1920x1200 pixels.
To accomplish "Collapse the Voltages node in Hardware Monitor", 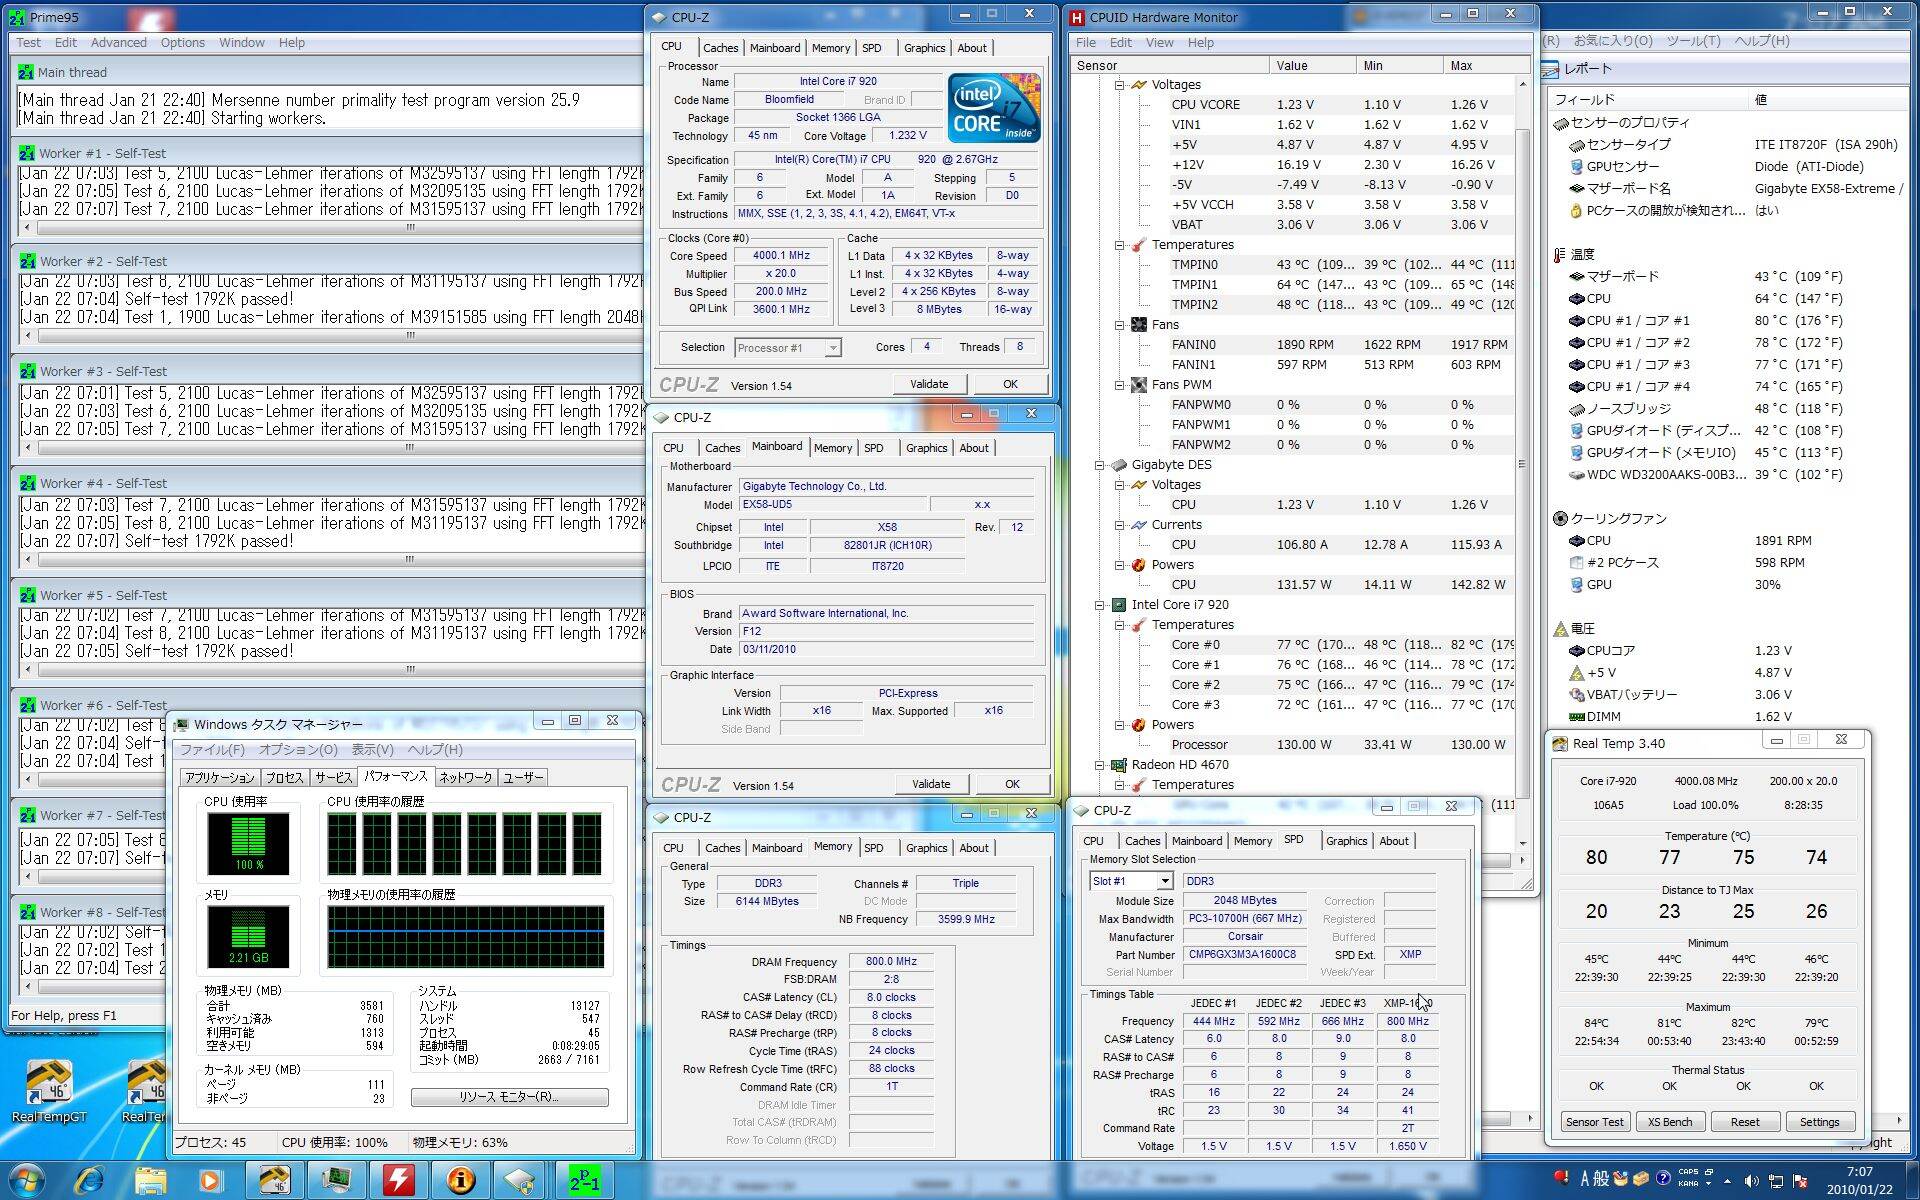I will pos(1119,85).
